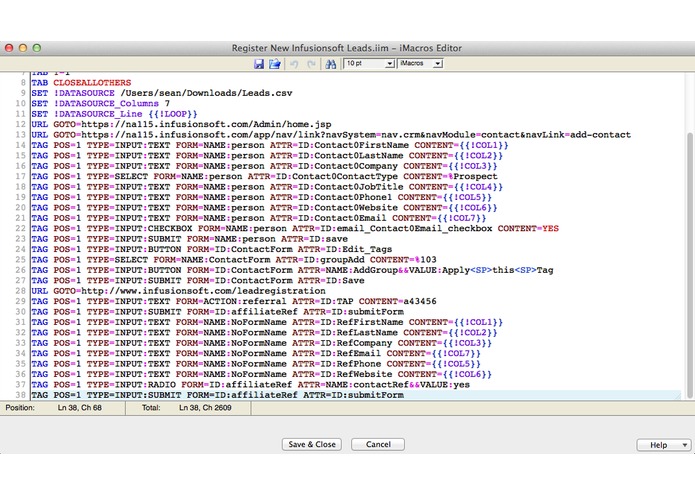The height and width of the screenshot is (494, 695).
Task: Click the Contact0Email {{!COL7}} line
Action: pyautogui.click(x=258, y=218)
